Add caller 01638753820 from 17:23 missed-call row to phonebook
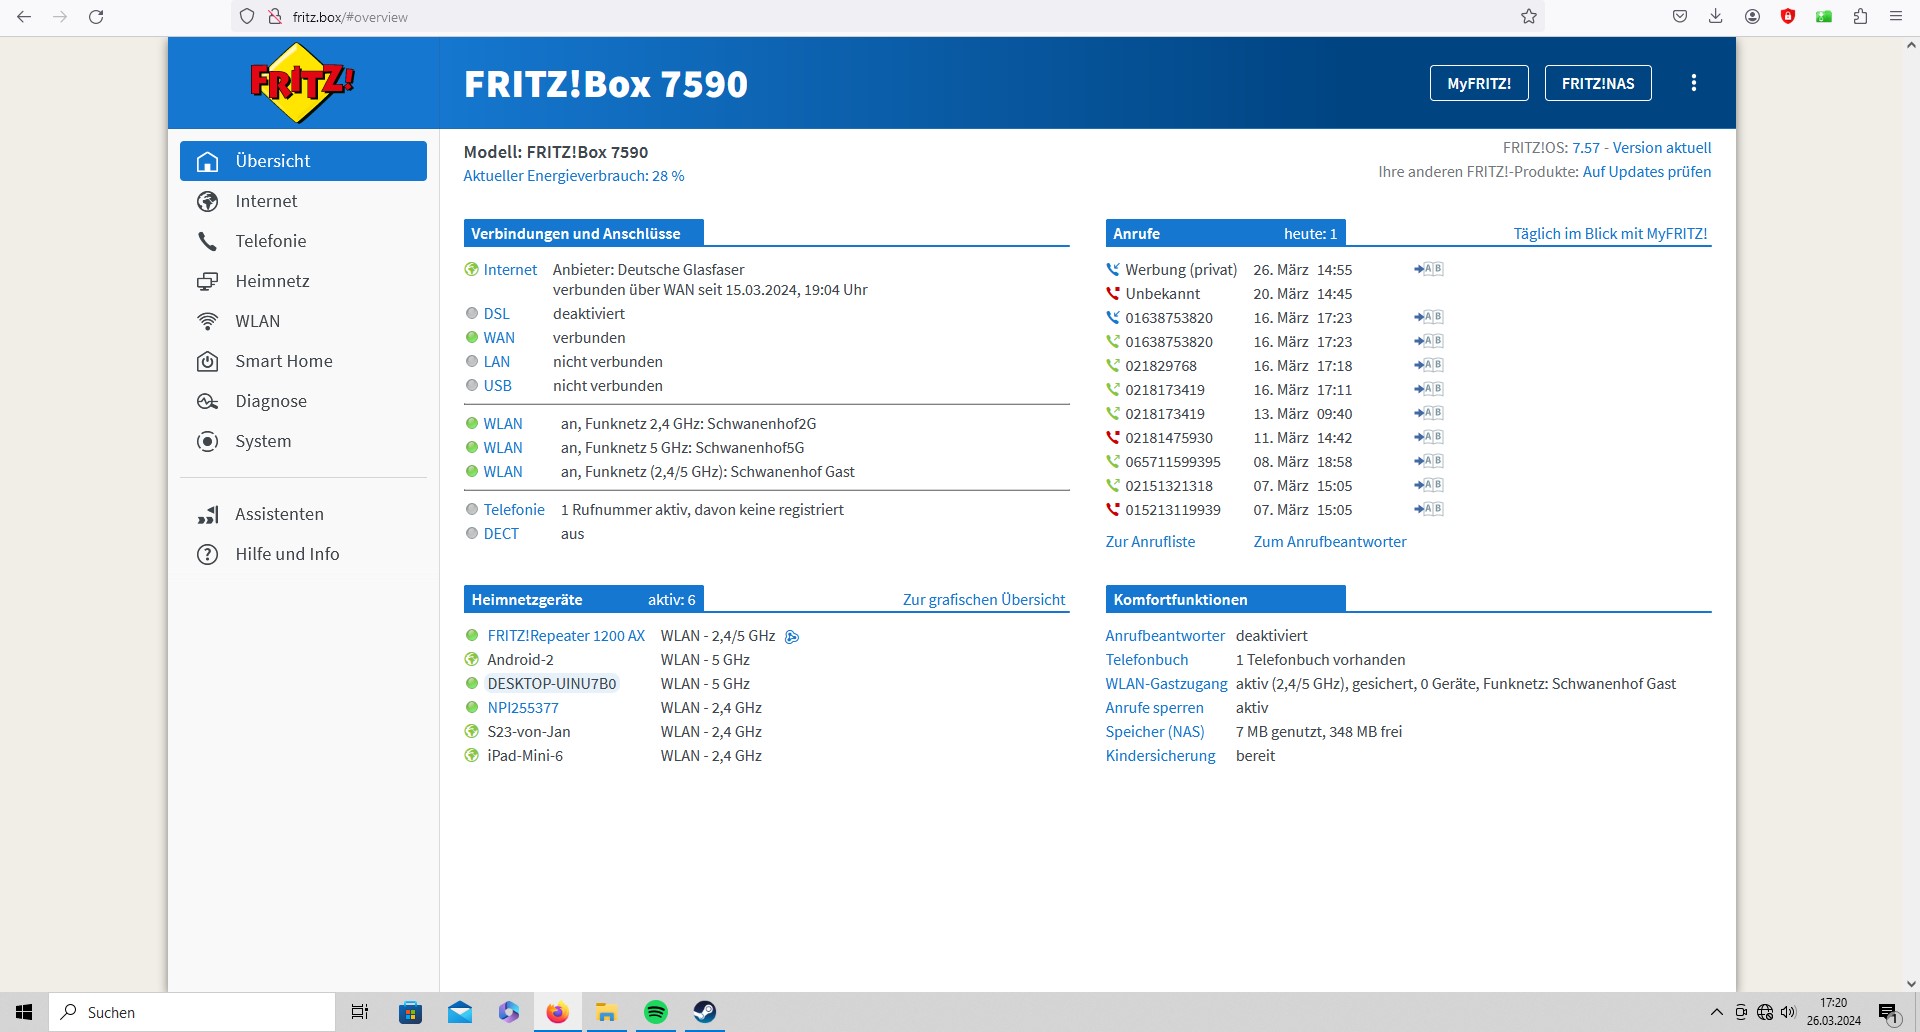Viewport: 1920px width, 1032px height. [x=1428, y=317]
